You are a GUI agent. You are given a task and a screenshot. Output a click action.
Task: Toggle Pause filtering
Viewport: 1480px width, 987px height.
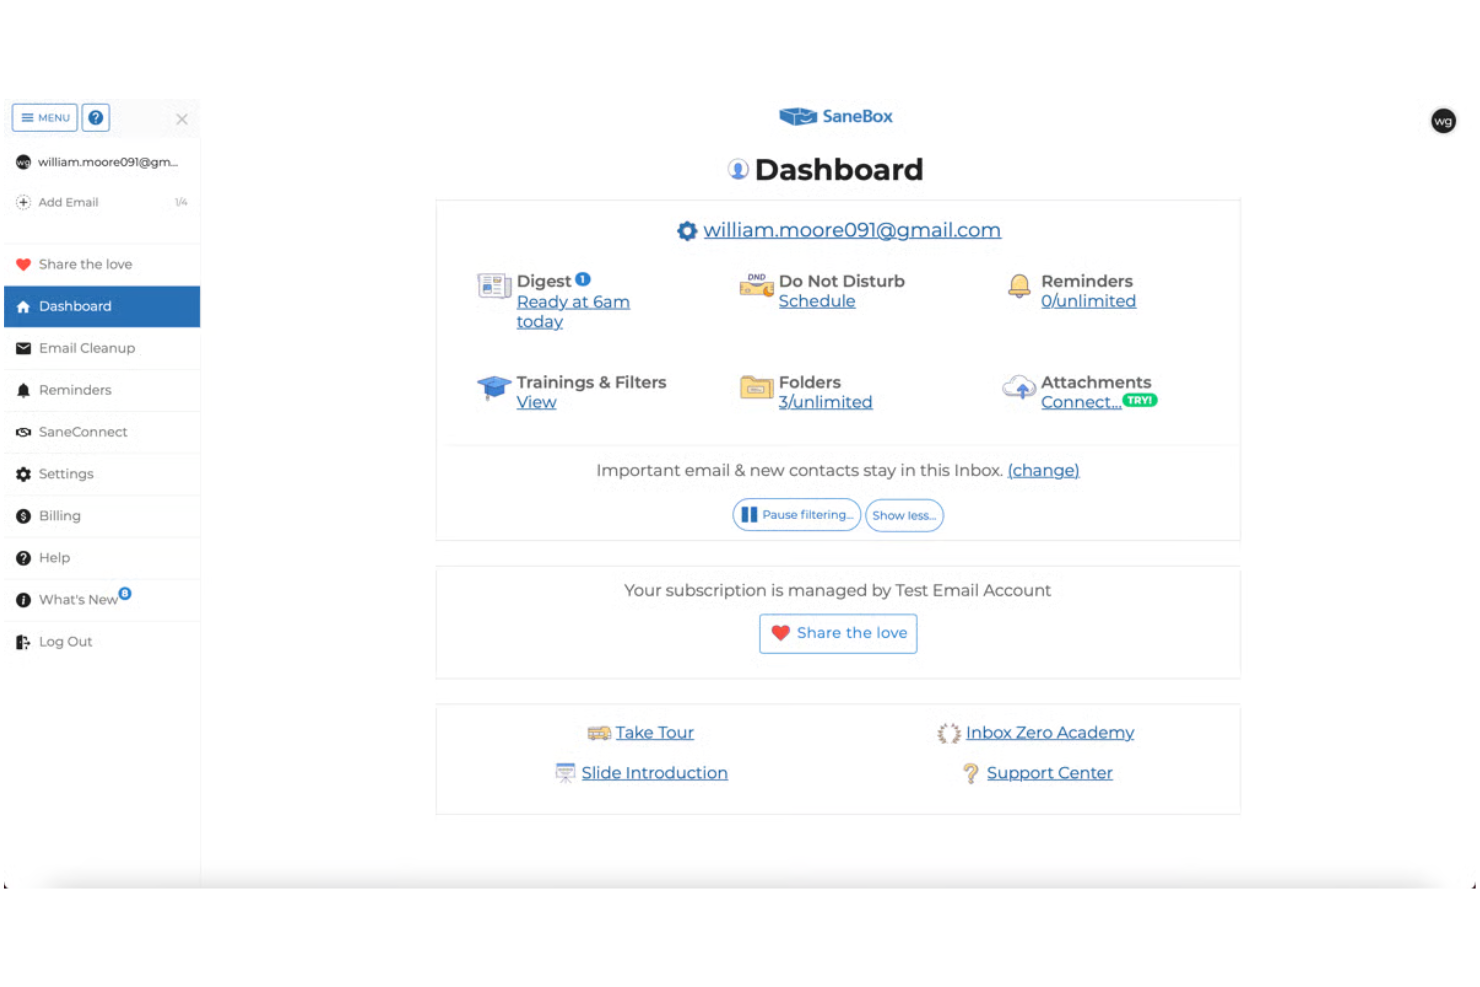pyautogui.click(x=796, y=515)
